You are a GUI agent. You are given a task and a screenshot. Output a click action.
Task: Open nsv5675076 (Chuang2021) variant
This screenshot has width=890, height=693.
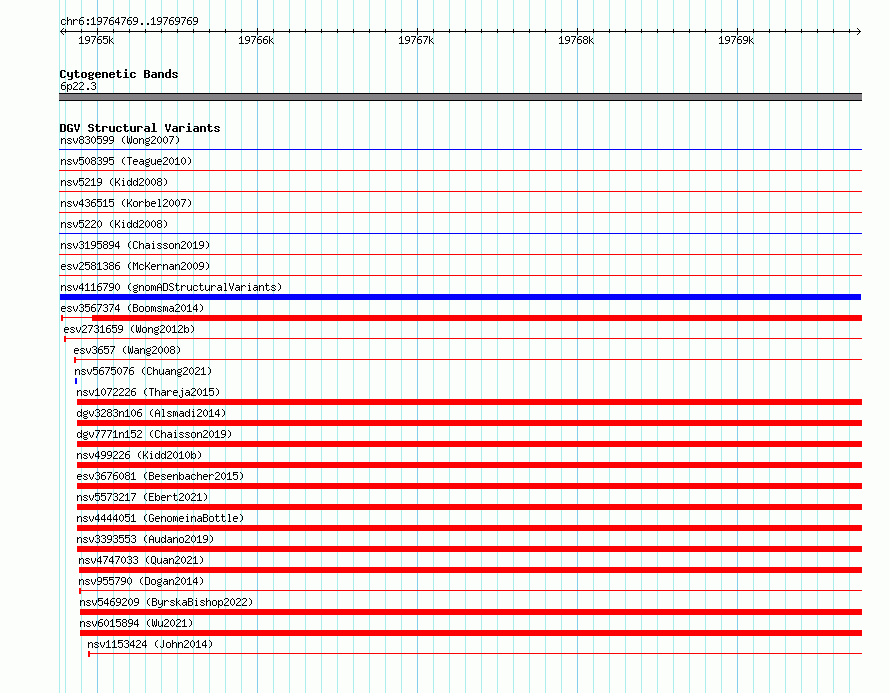coord(143,371)
